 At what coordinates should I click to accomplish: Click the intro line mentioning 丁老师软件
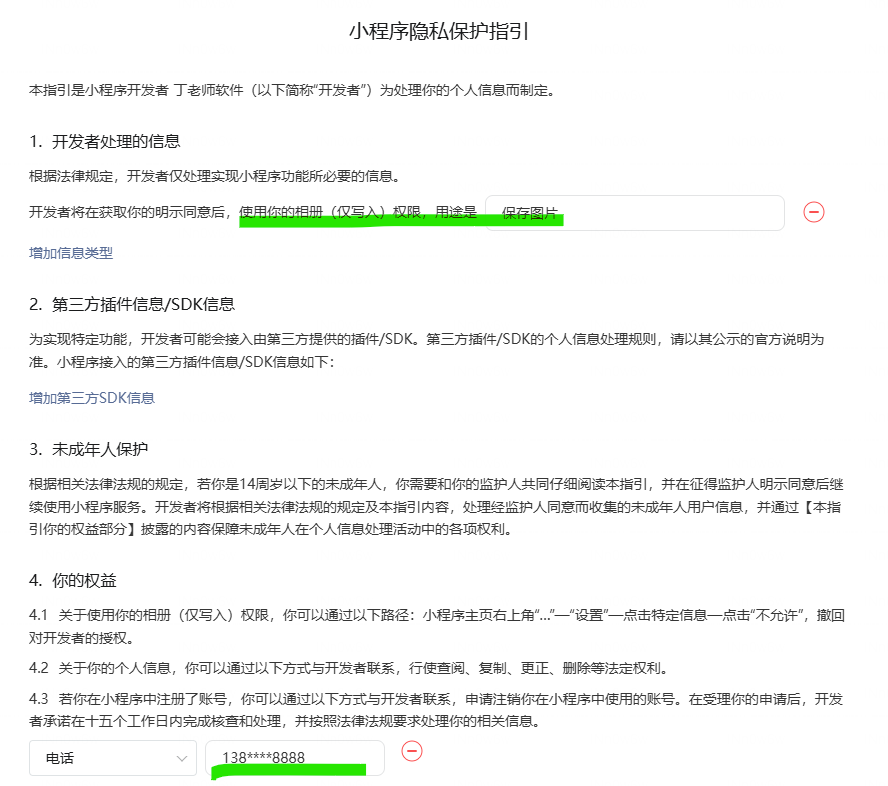[292, 91]
